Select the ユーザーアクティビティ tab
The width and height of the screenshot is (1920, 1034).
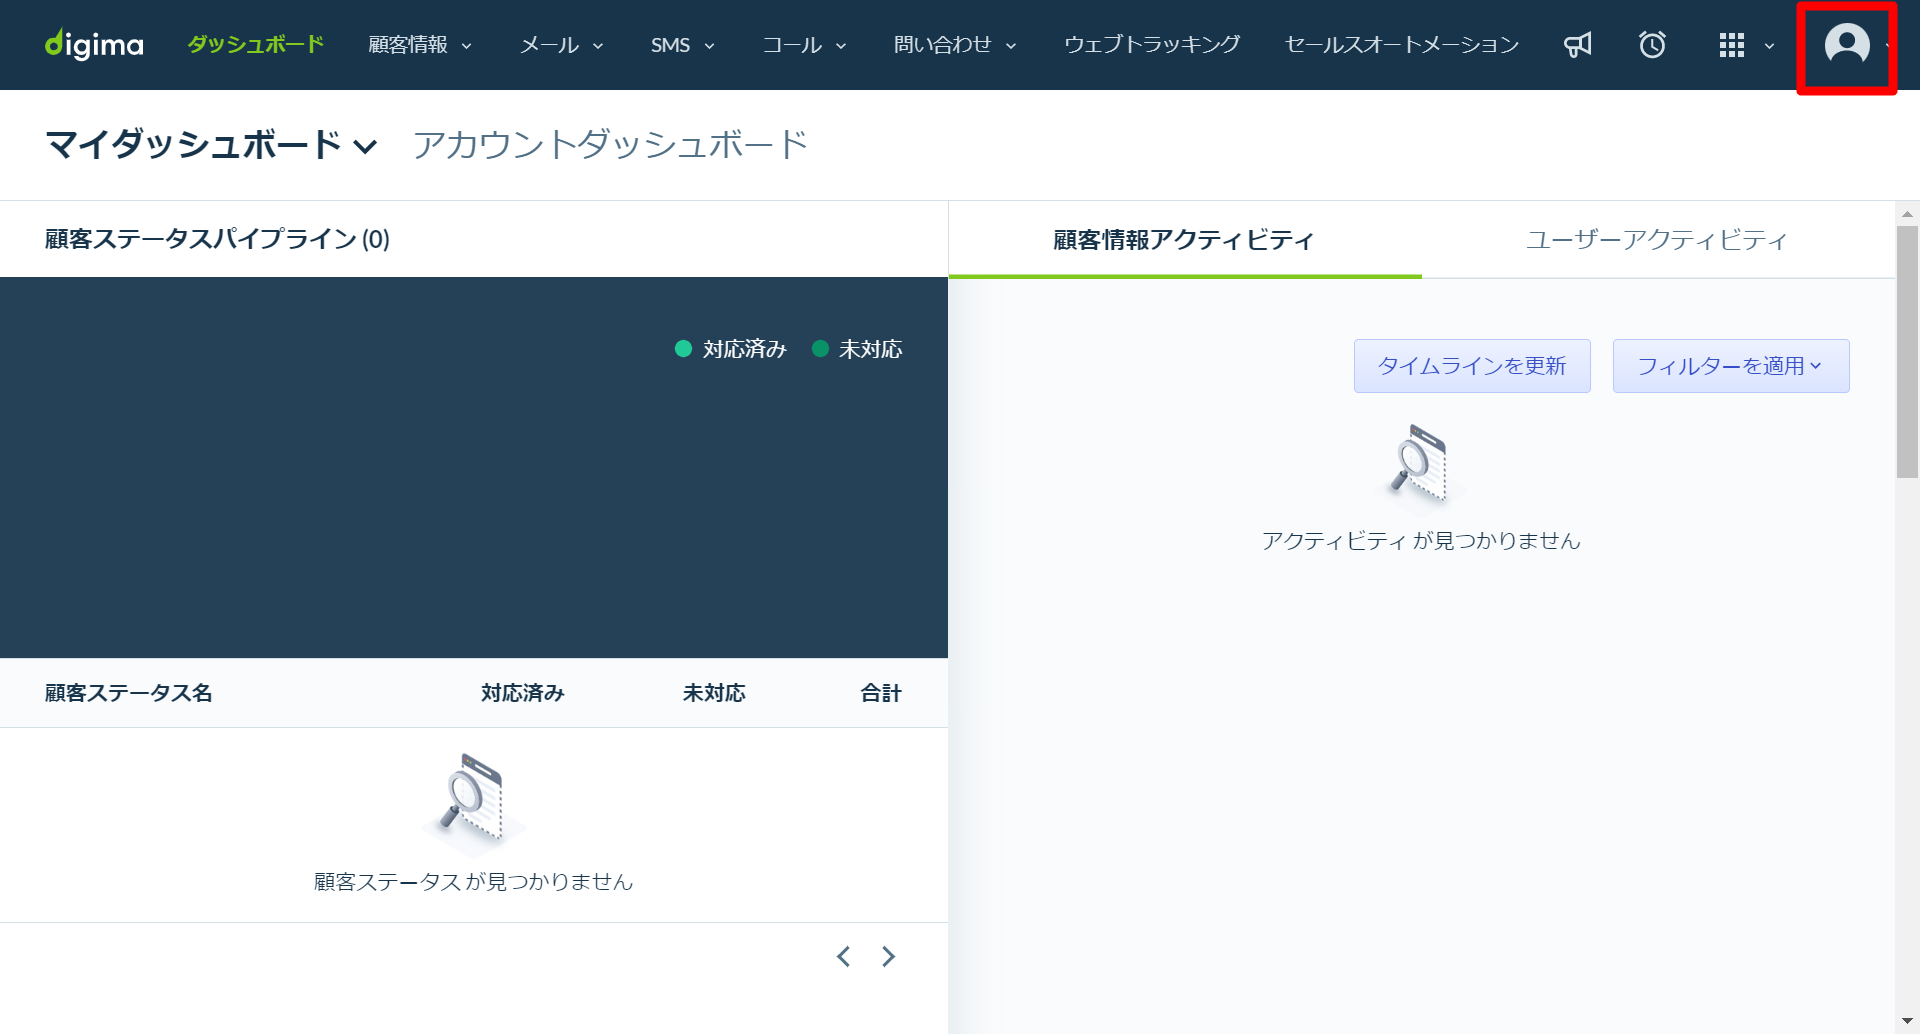coord(1657,240)
